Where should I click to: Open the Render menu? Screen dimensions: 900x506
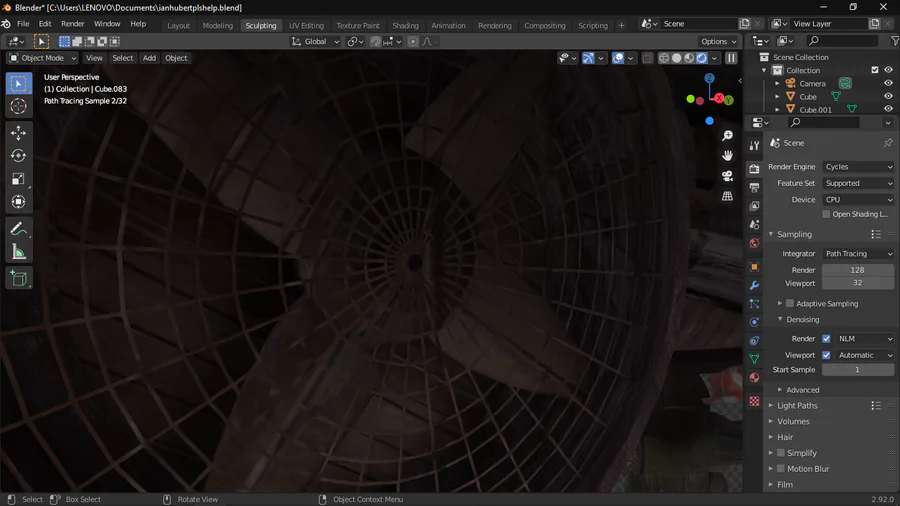coord(72,24)
